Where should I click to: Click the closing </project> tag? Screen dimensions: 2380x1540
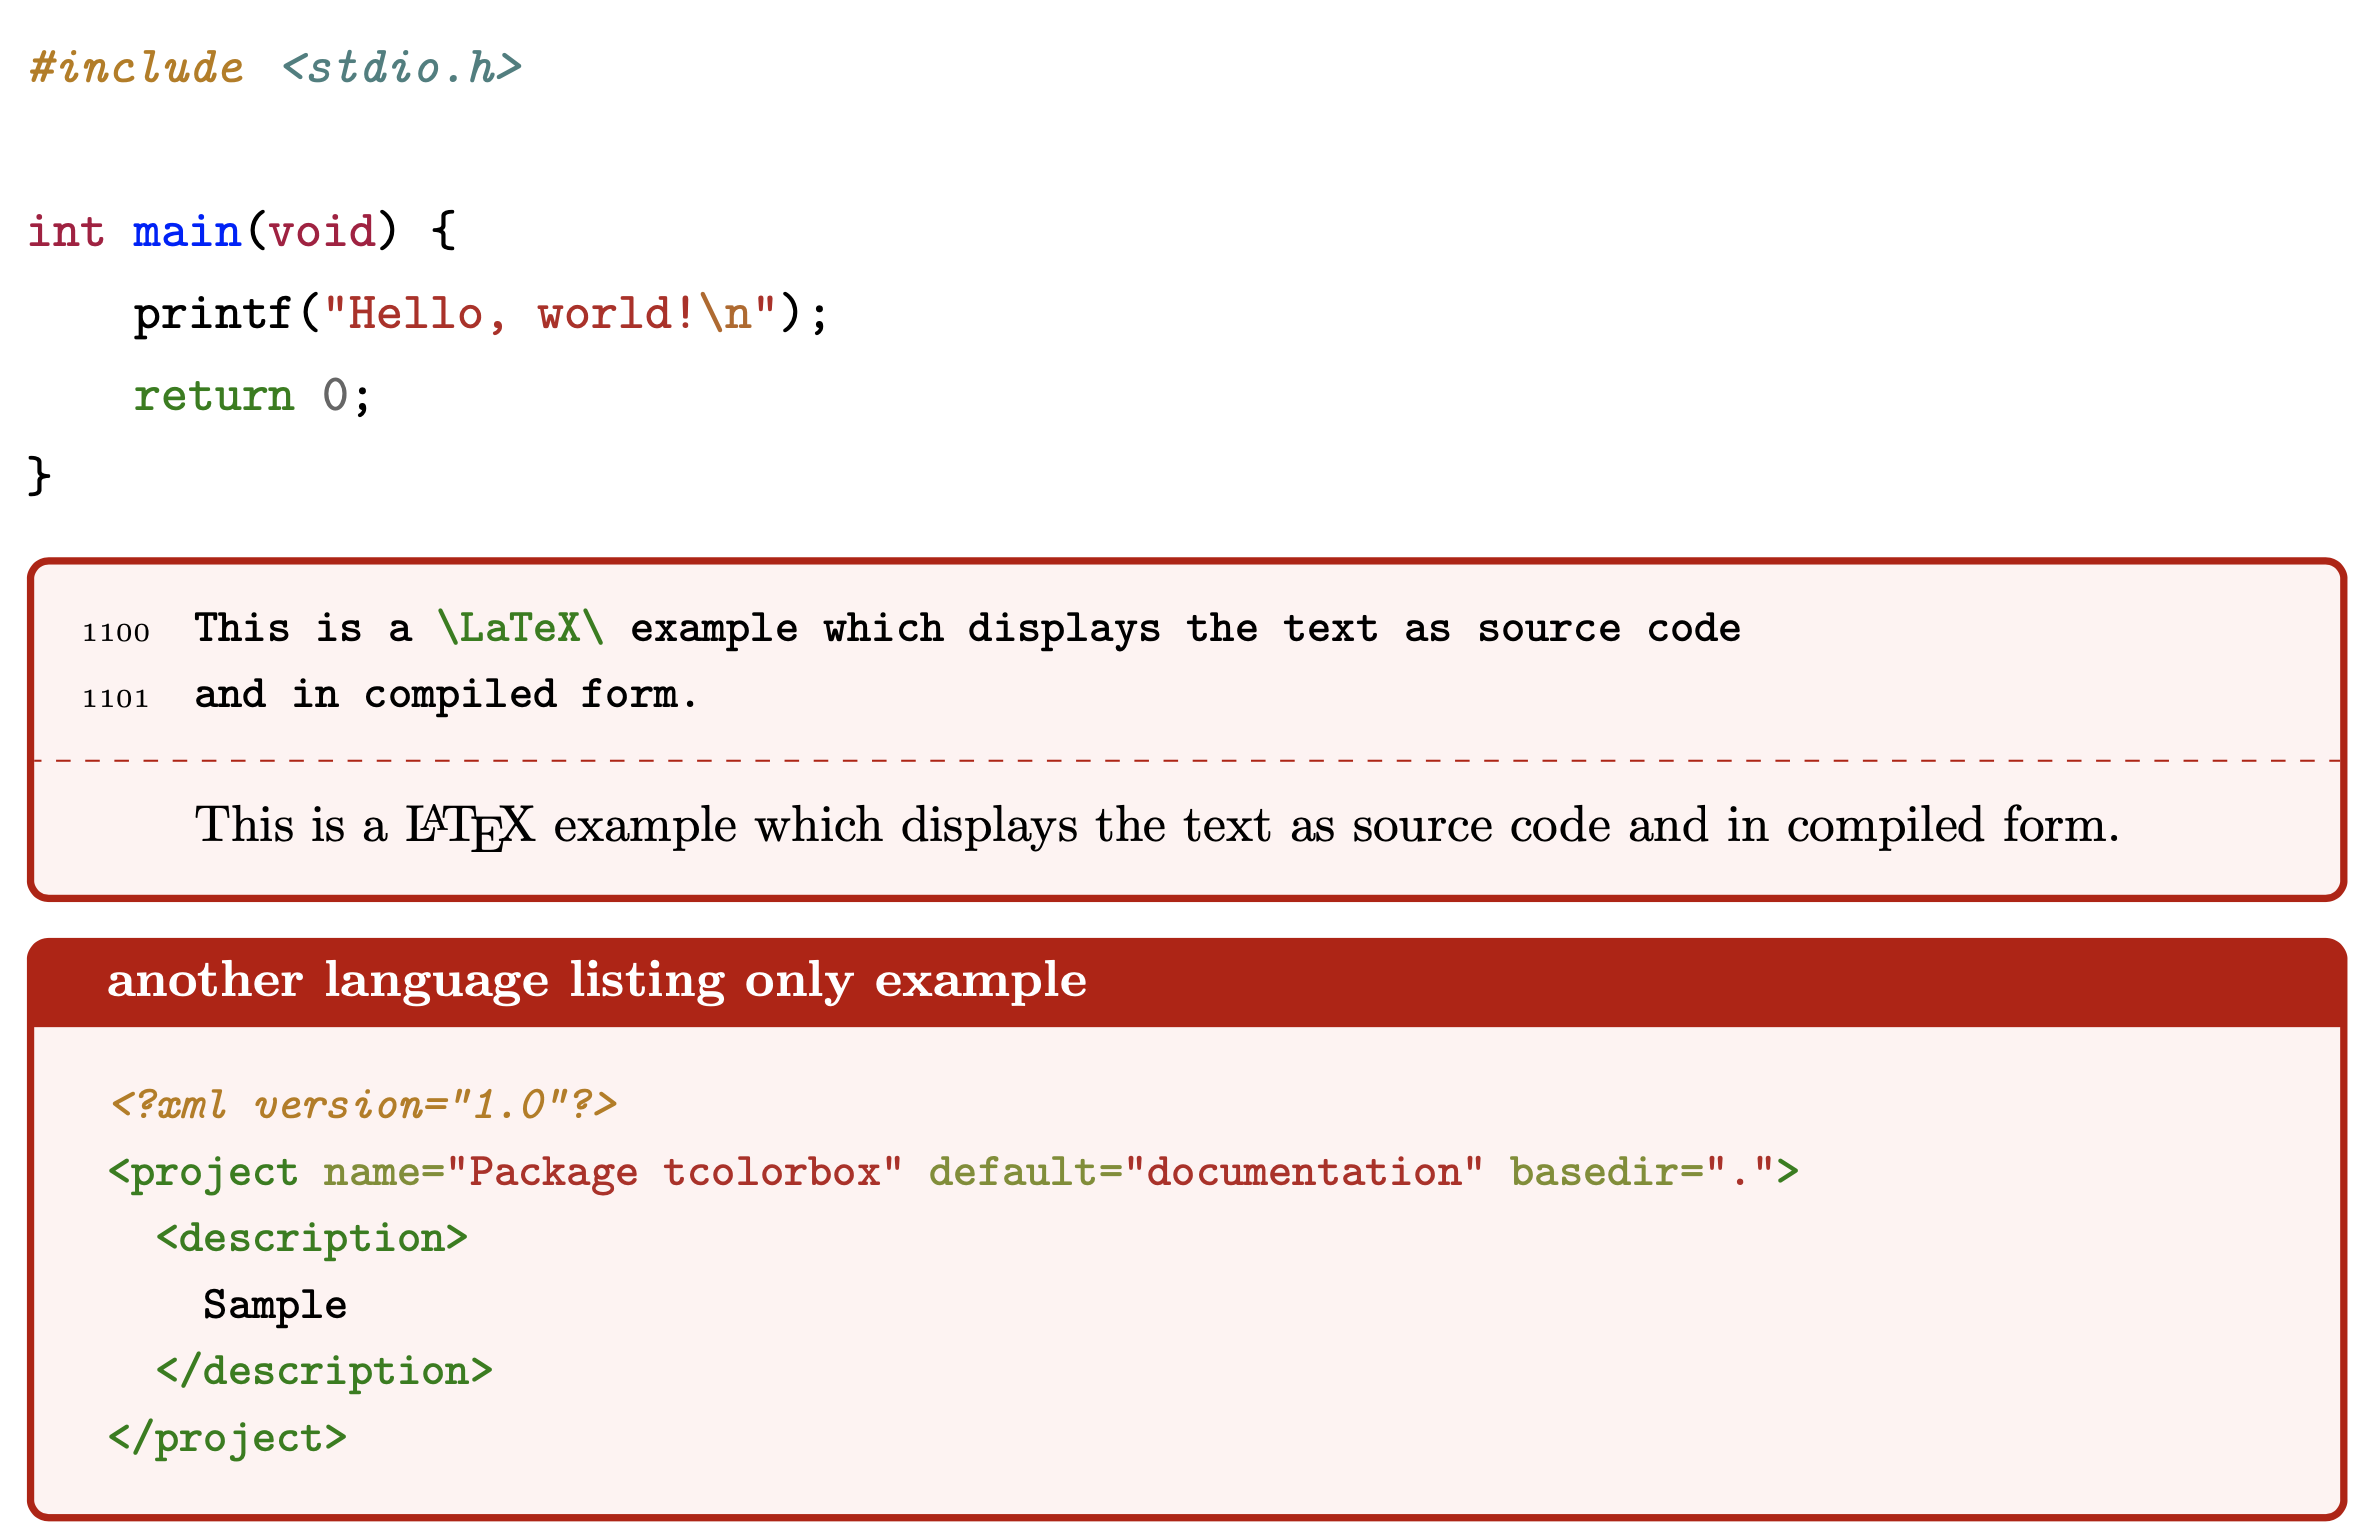pos(228,1438)
